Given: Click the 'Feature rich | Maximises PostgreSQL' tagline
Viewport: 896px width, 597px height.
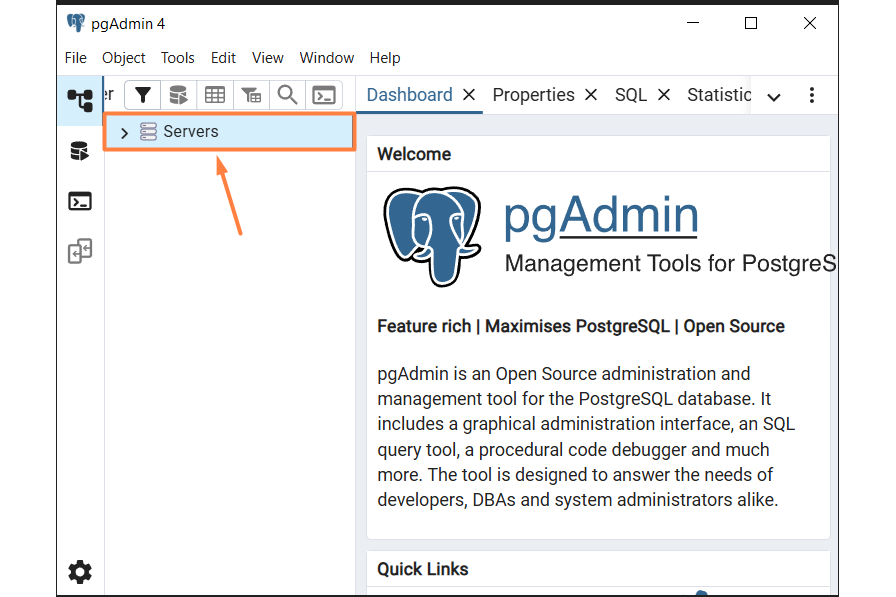Looking at the screenshot, I should (581, 326).
